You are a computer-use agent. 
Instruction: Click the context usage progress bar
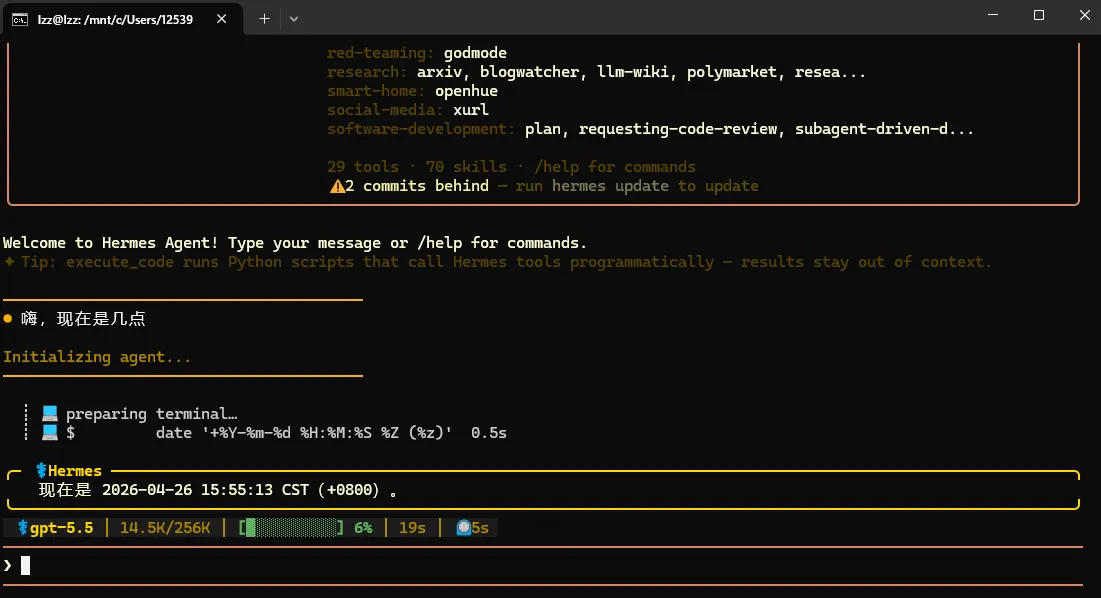291,528
